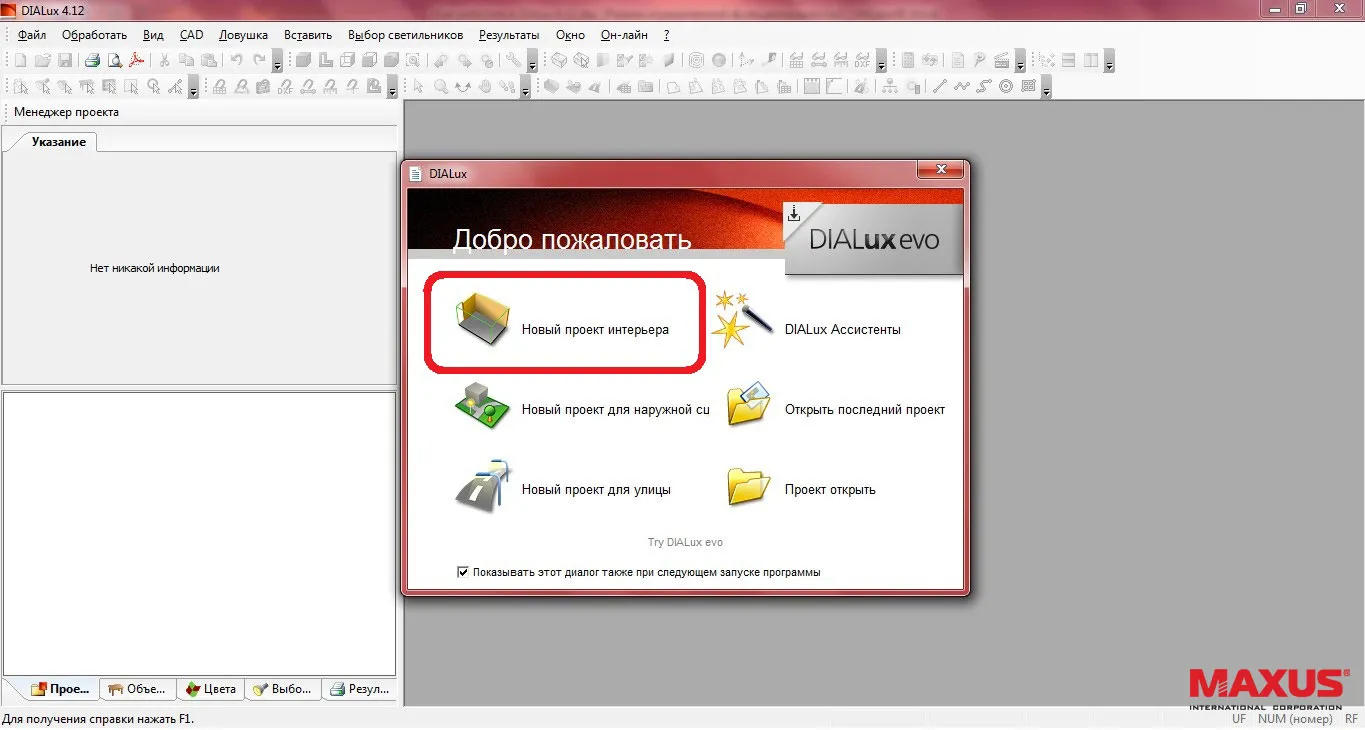Switch to the Цвета tab

pos(211,689)
